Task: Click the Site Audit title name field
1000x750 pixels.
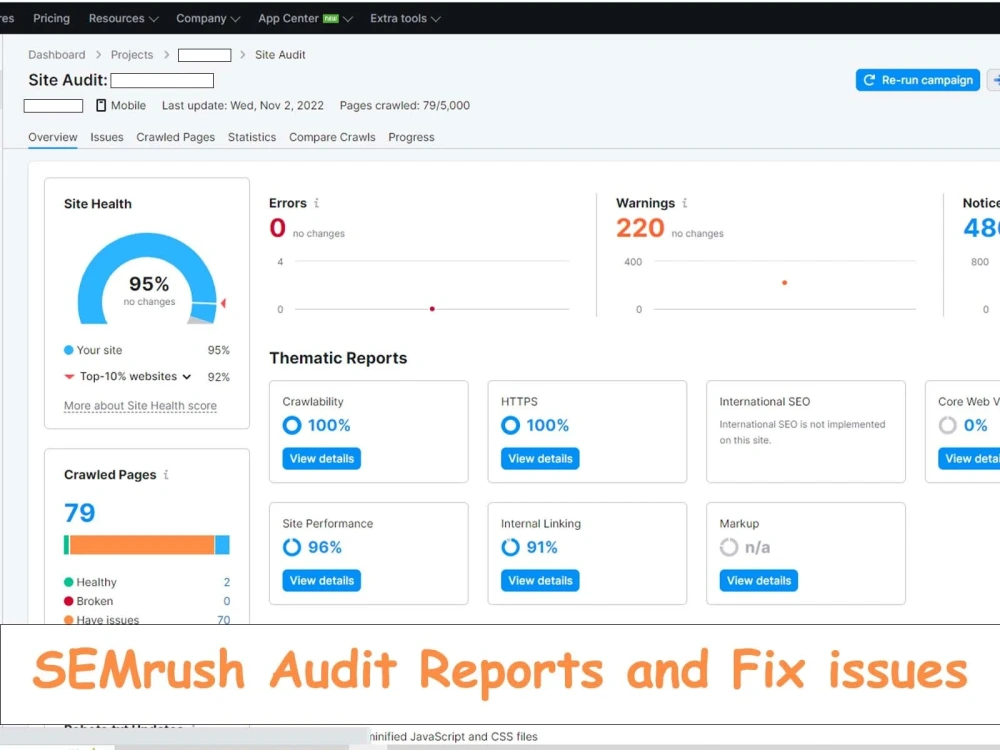Action: coord(162,80)
